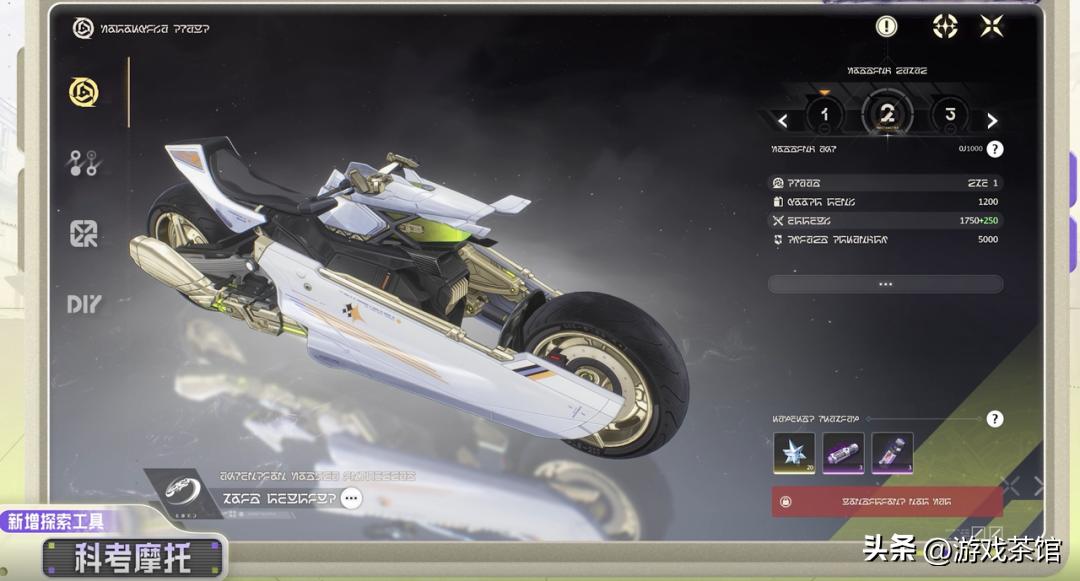
Task: Select the purple canister material thumbnail
Action: pyautogui.click(x=843, y=453)
